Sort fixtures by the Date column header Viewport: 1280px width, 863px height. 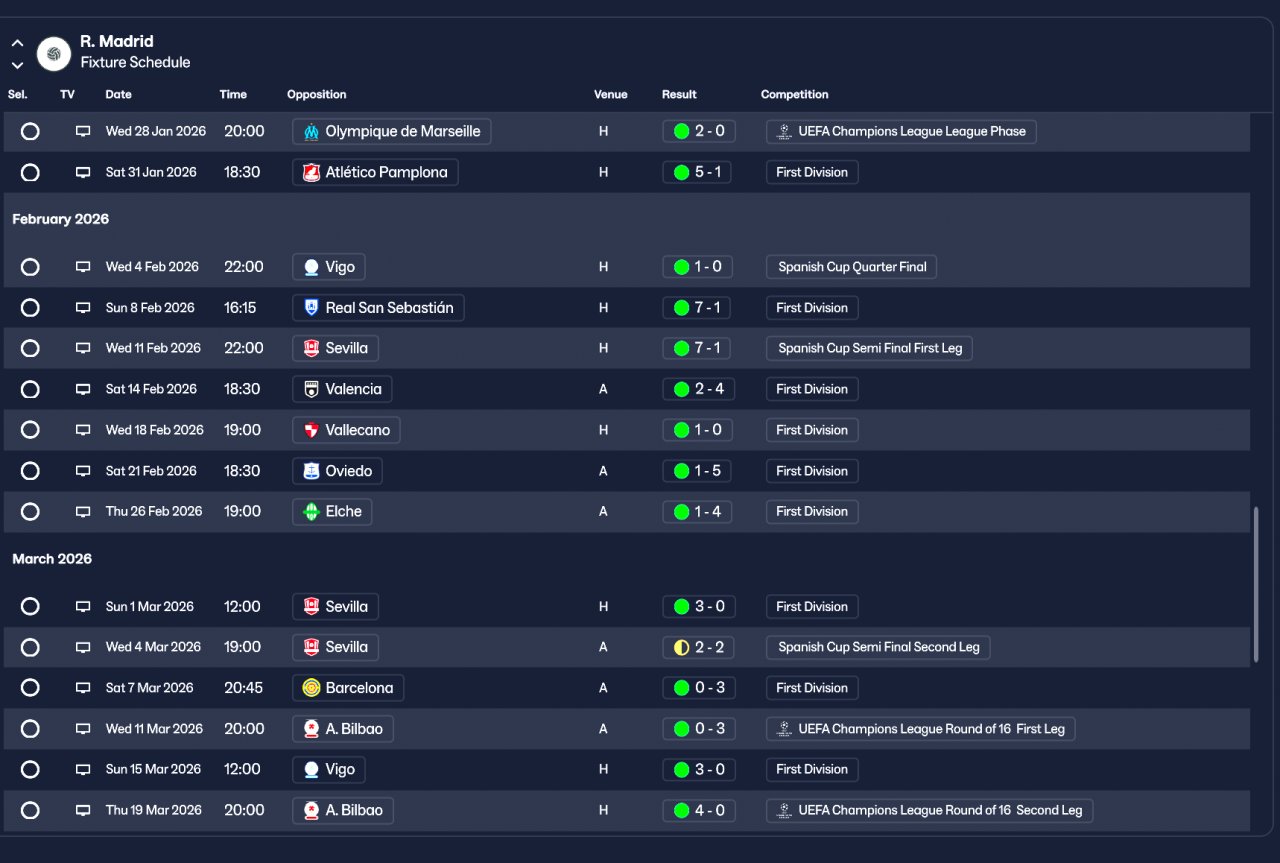tap(118, 95)
